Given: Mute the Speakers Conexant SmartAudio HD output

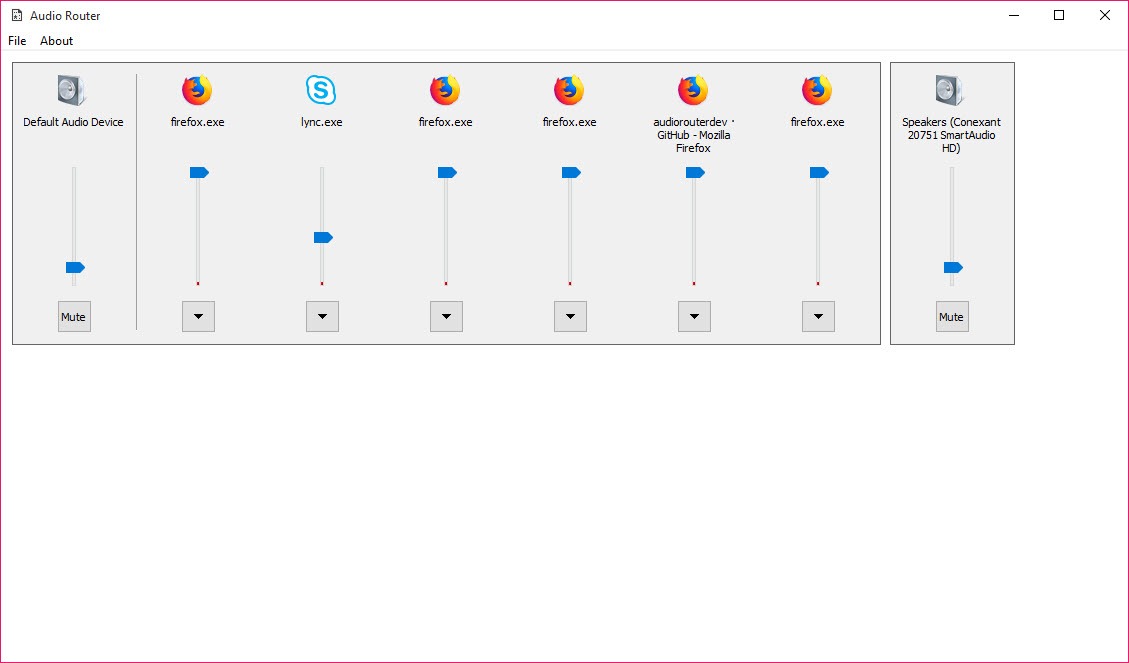Looking at the screenshot, I should 951,317.
